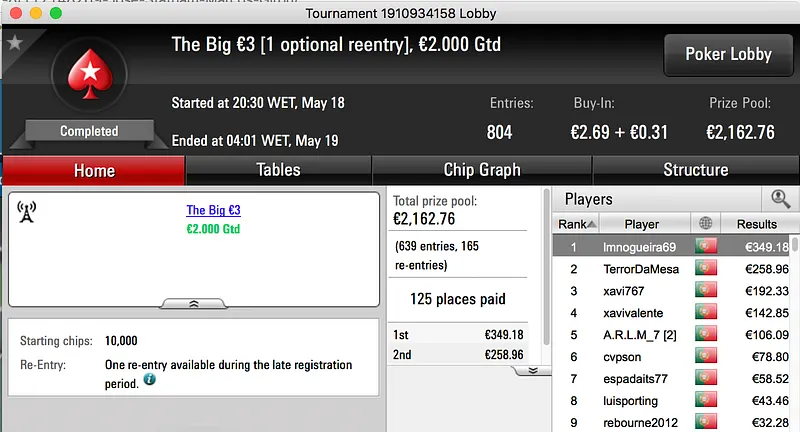Open the Chip Graph tab

pyautogui.click(x=482, y=170)
